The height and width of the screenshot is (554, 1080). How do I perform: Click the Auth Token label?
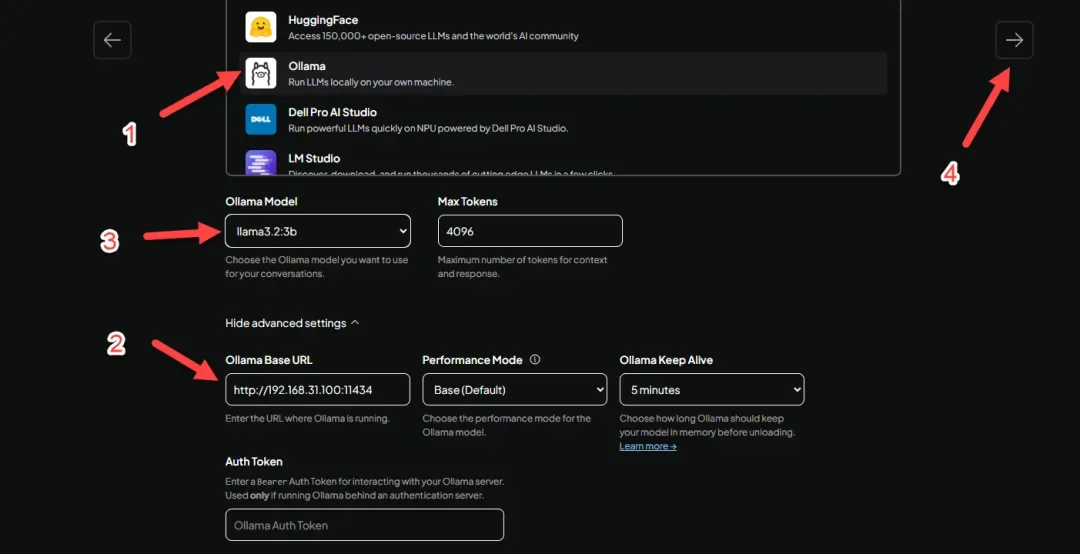pyautogui.click(x=253, y=462)
